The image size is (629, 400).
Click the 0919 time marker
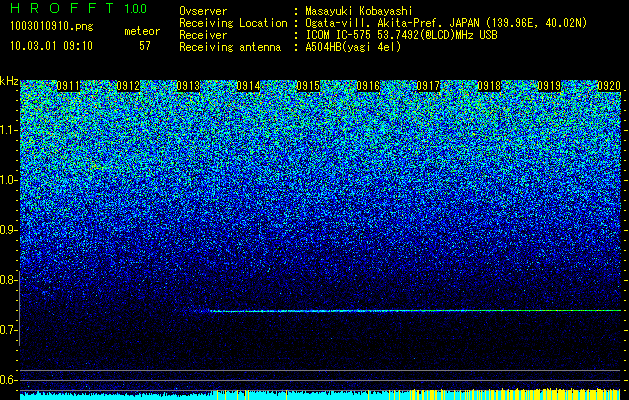point(549,86)
